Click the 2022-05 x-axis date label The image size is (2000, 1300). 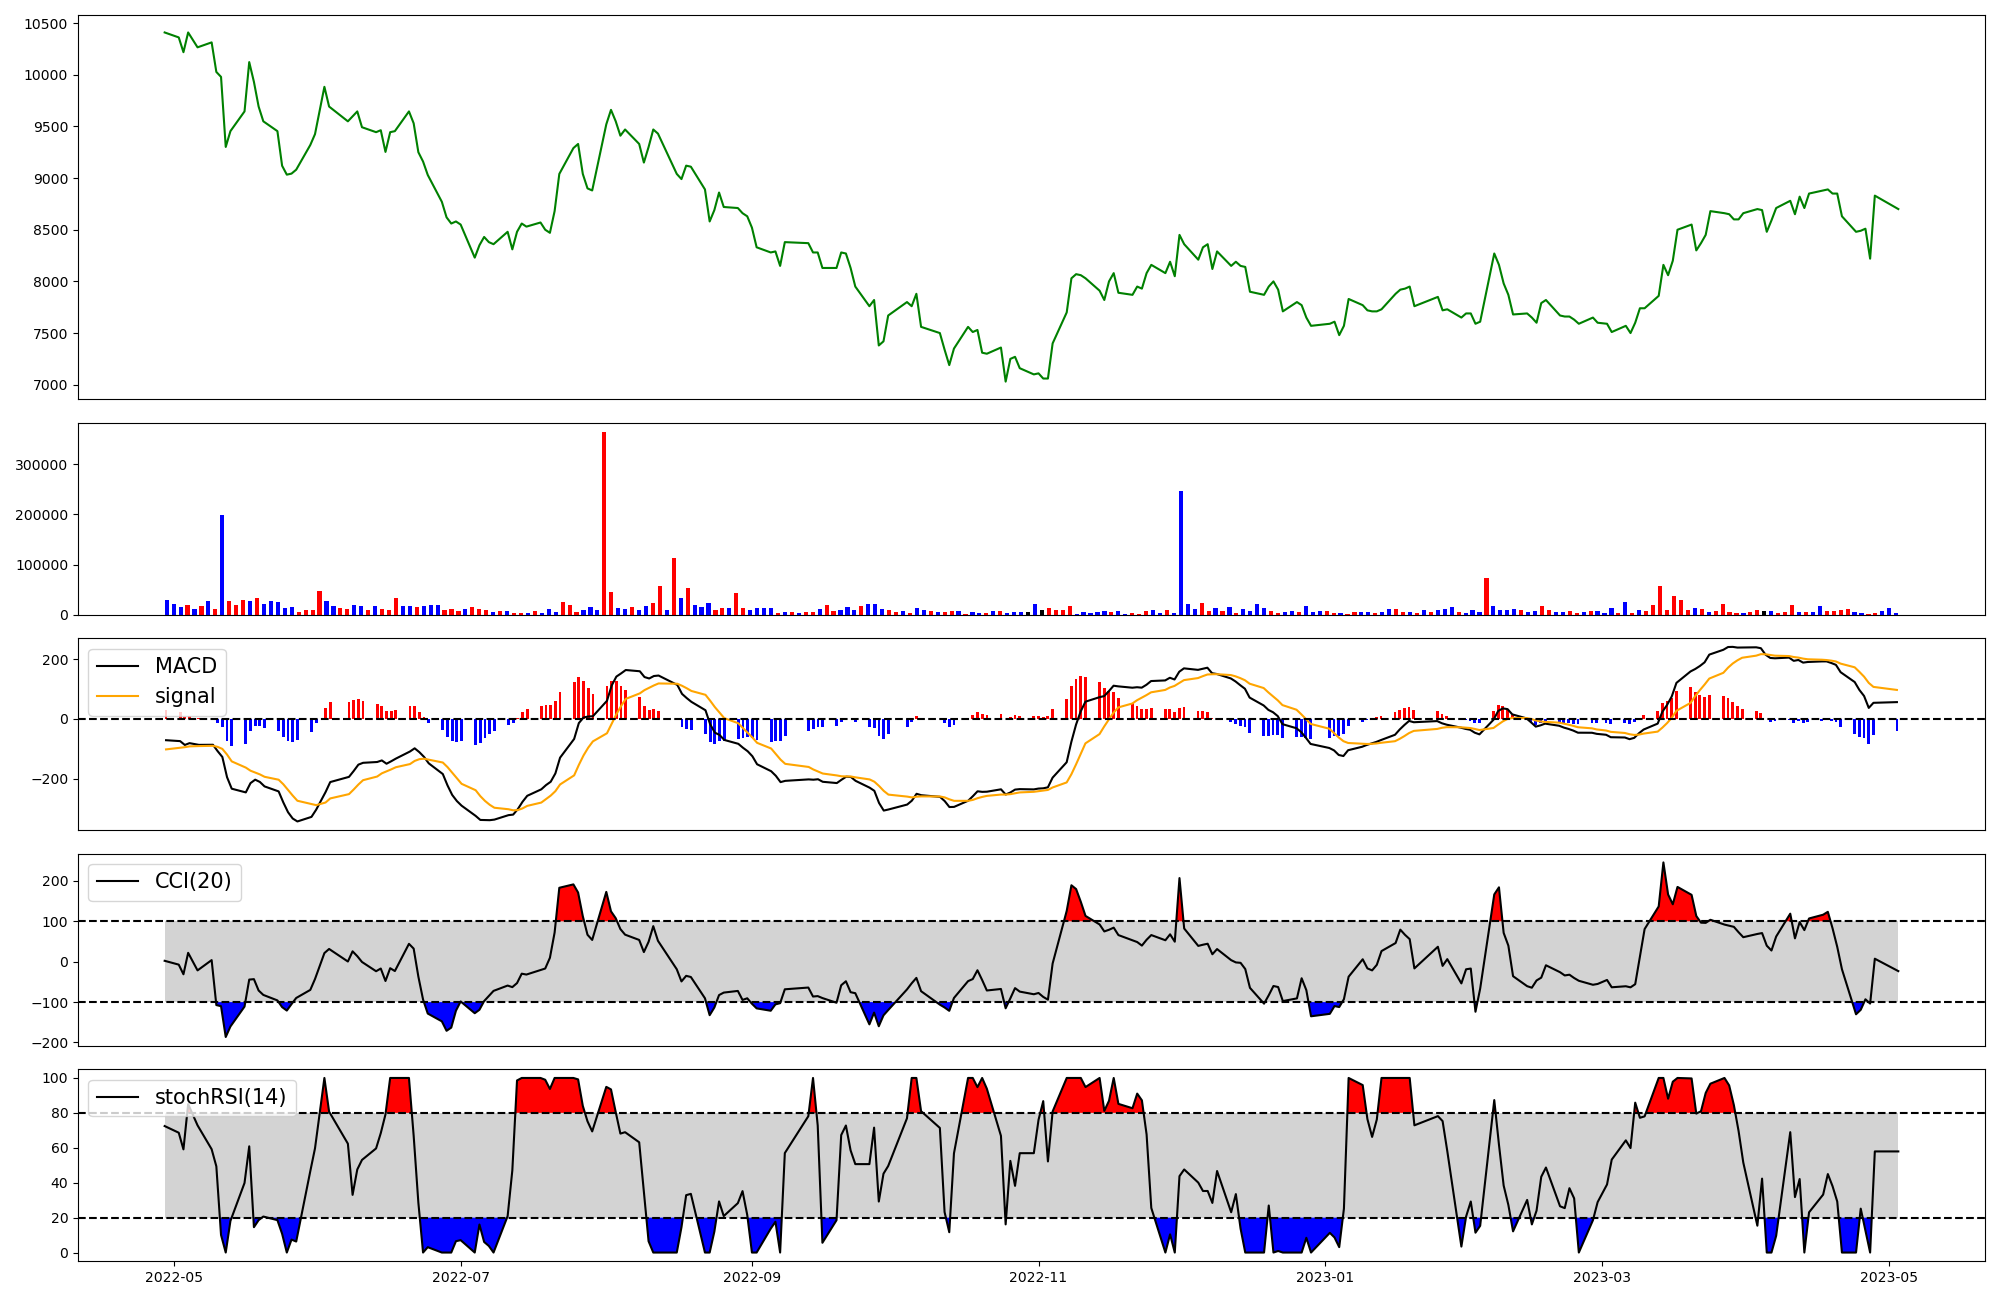174,1277
